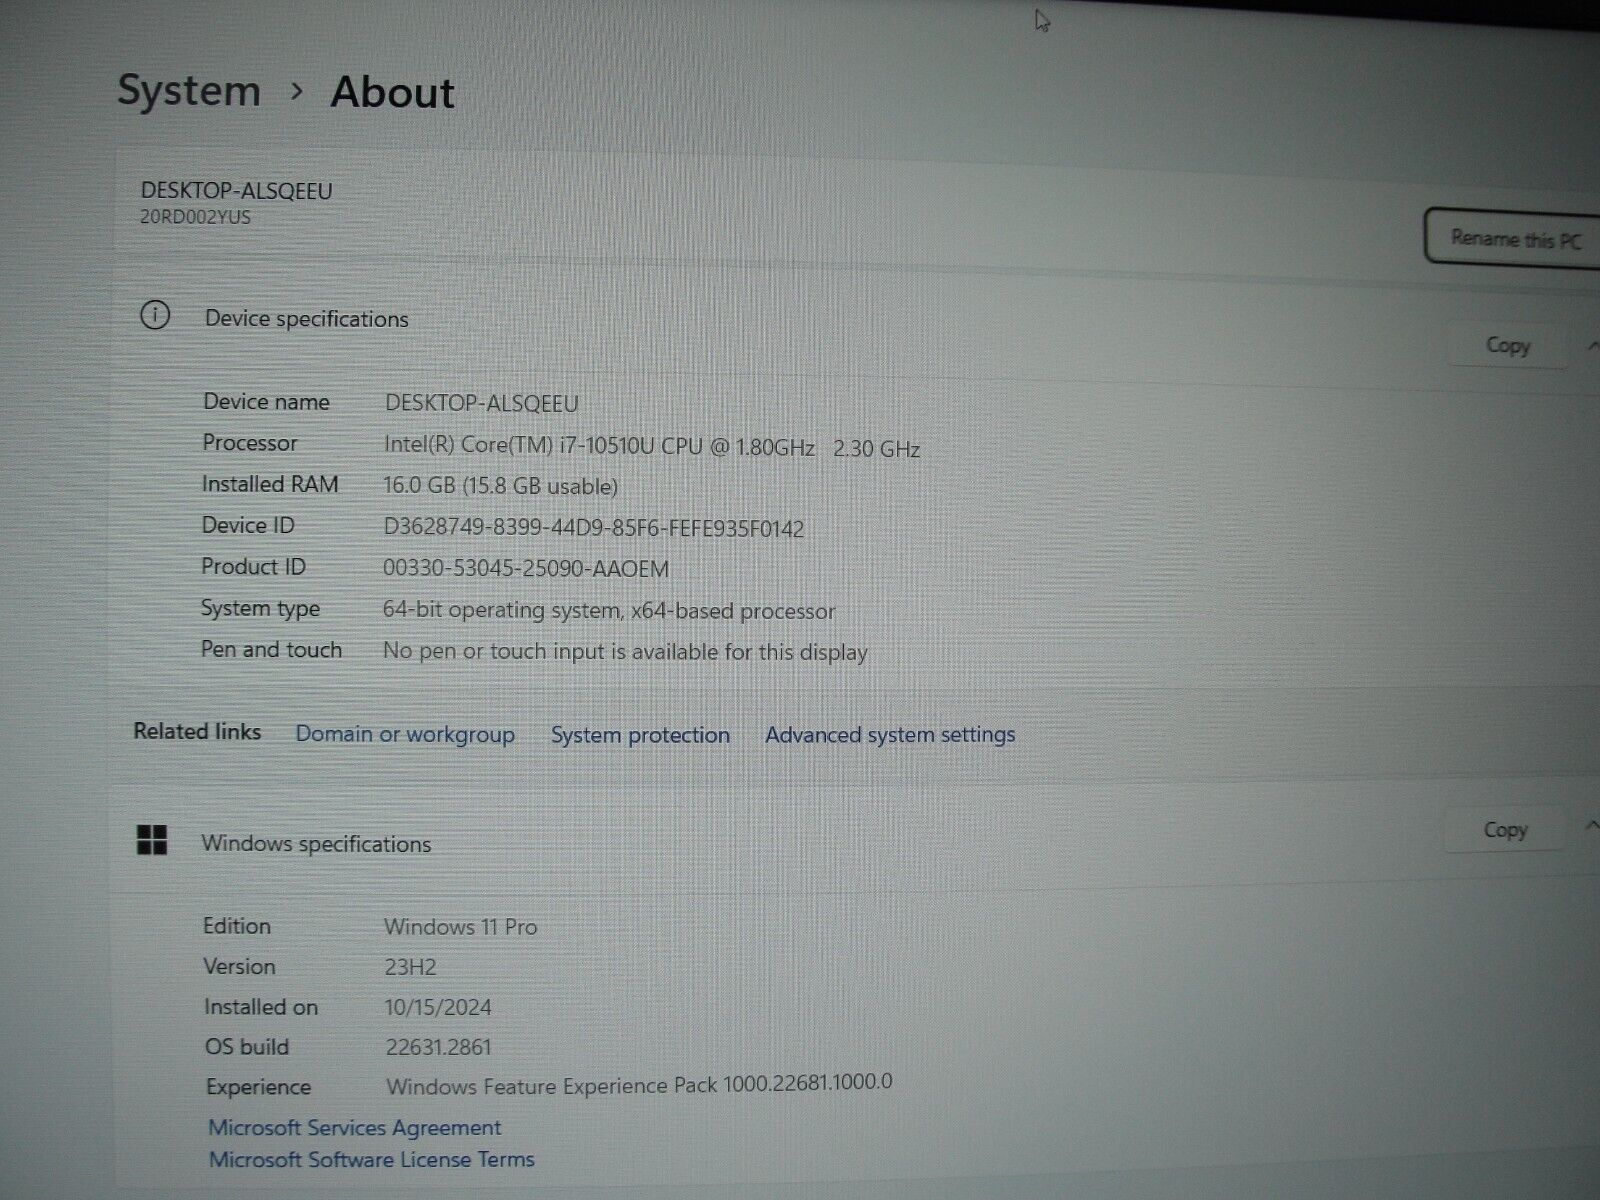Screen dimensions: 1600x1200
Task: Select Version value 23H2
Action: pyautogui.click(x=411, y=967)
